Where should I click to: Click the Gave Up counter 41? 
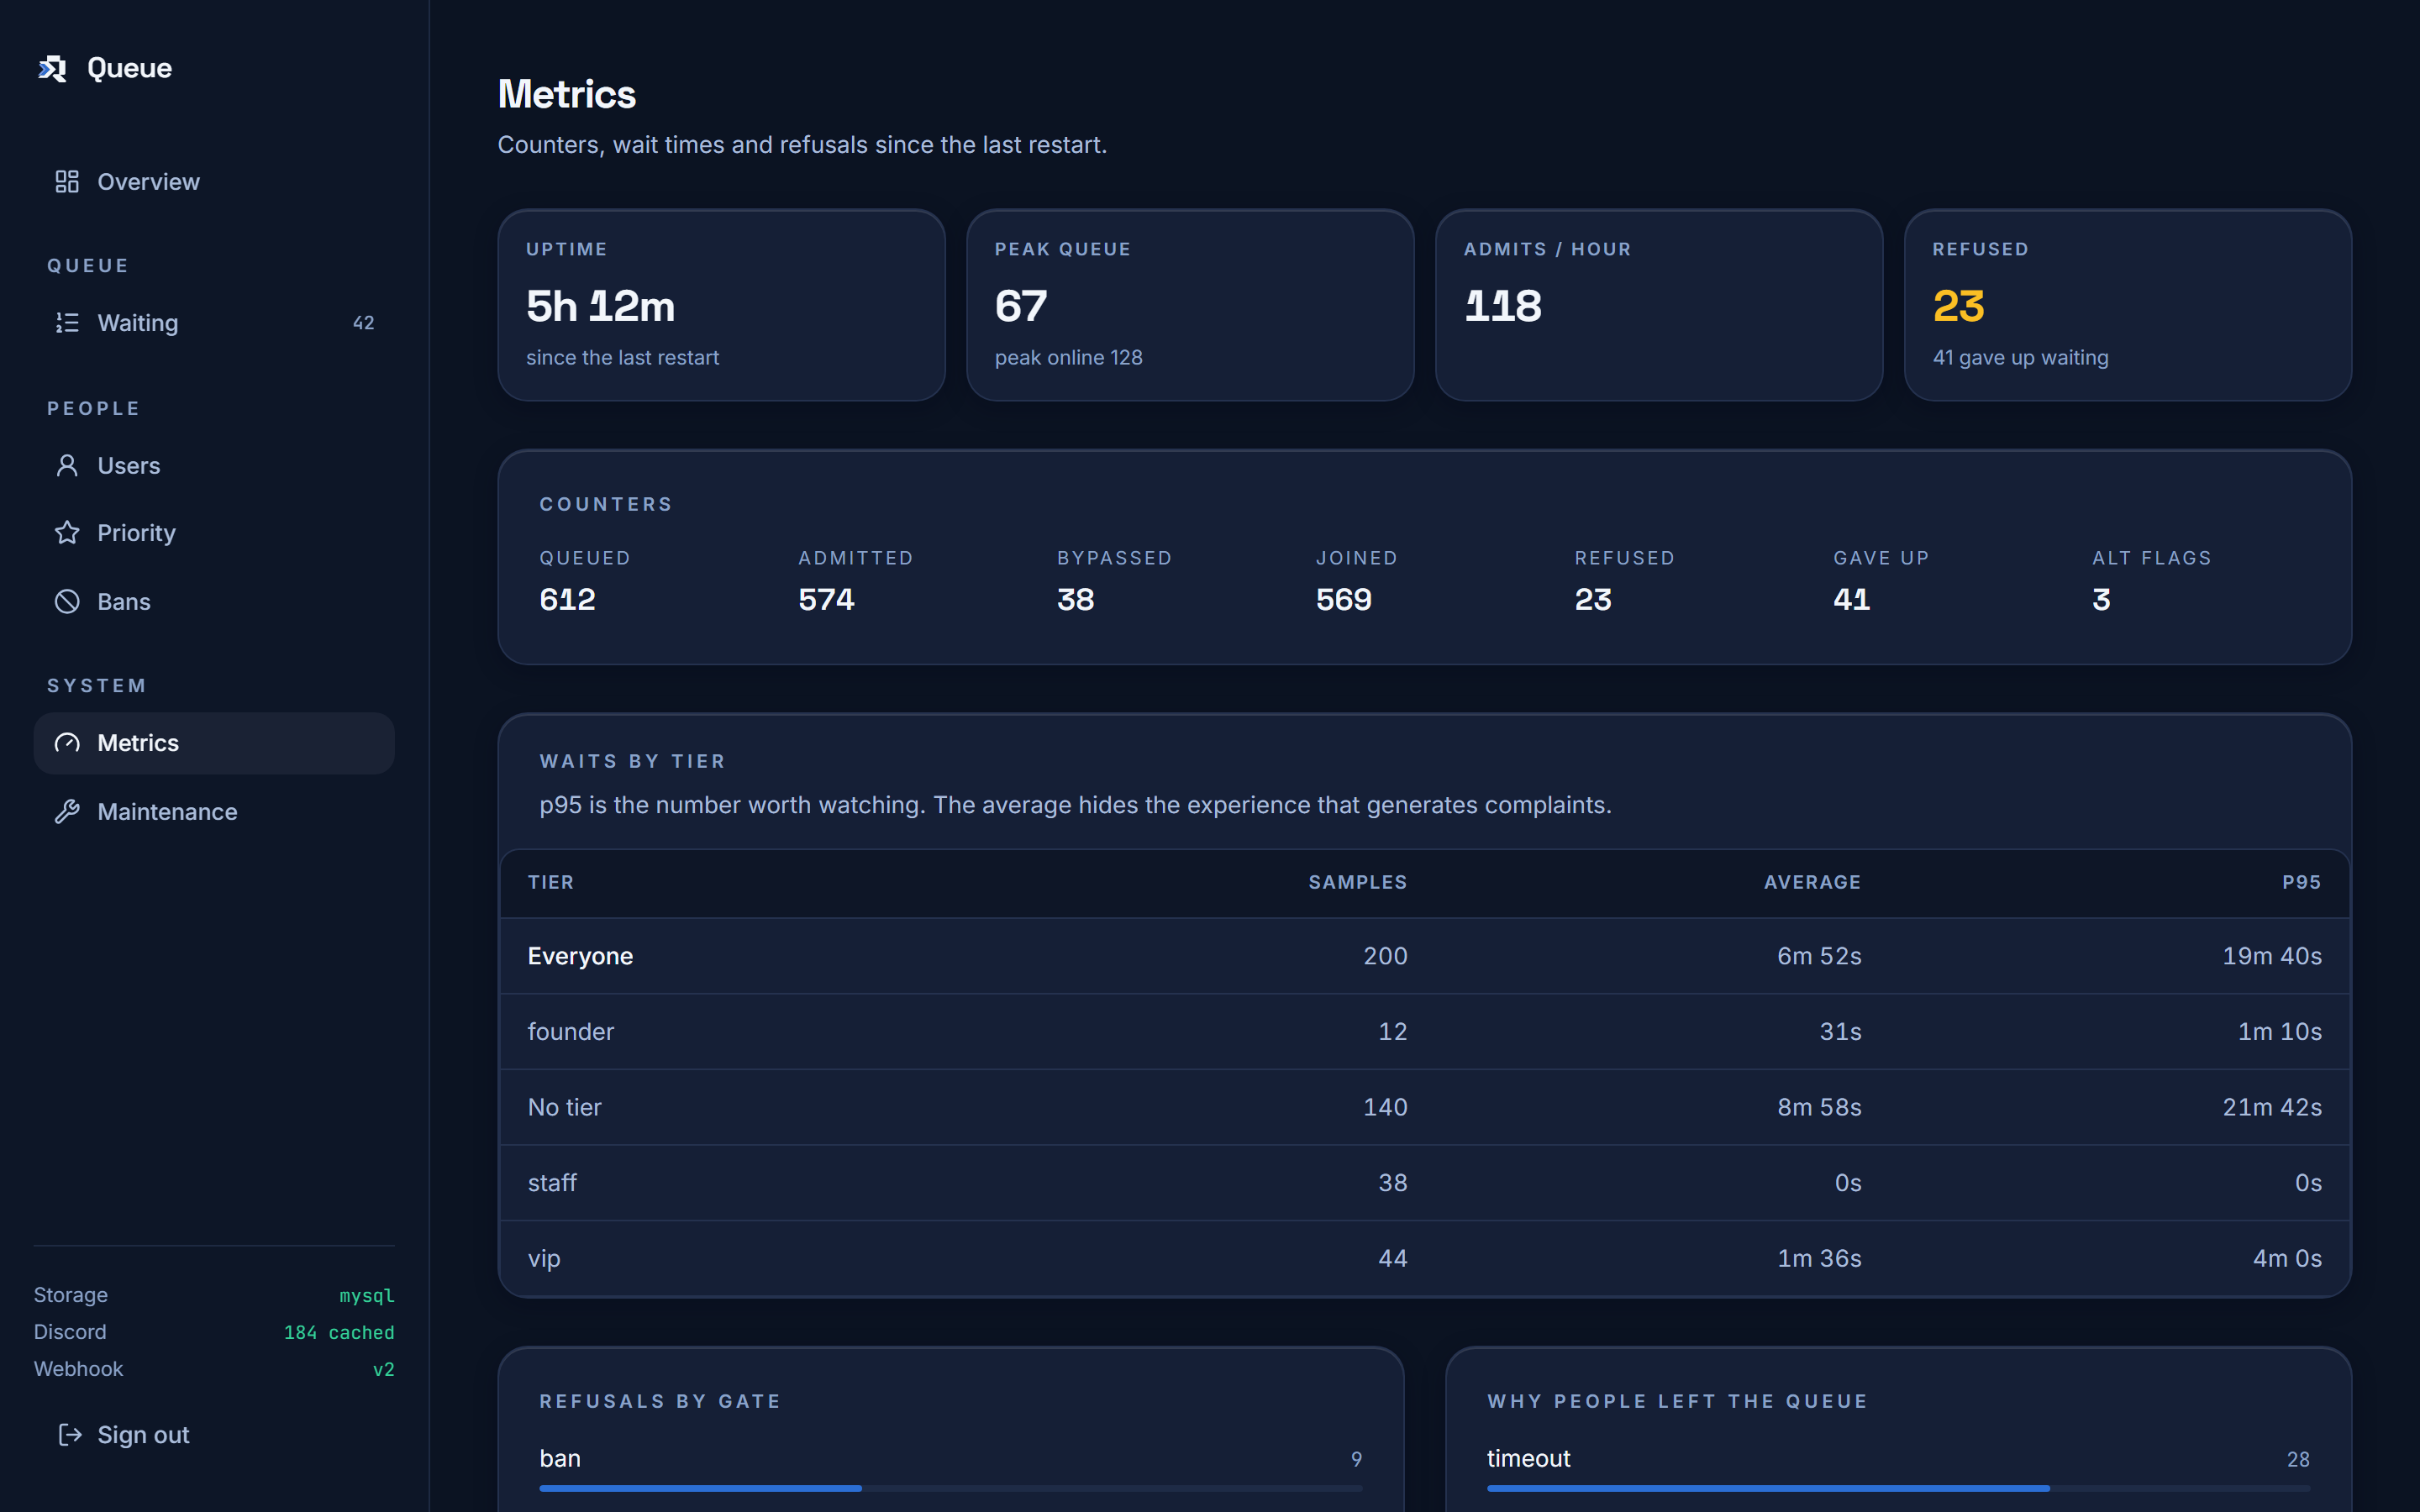(x=1851, y=599)
